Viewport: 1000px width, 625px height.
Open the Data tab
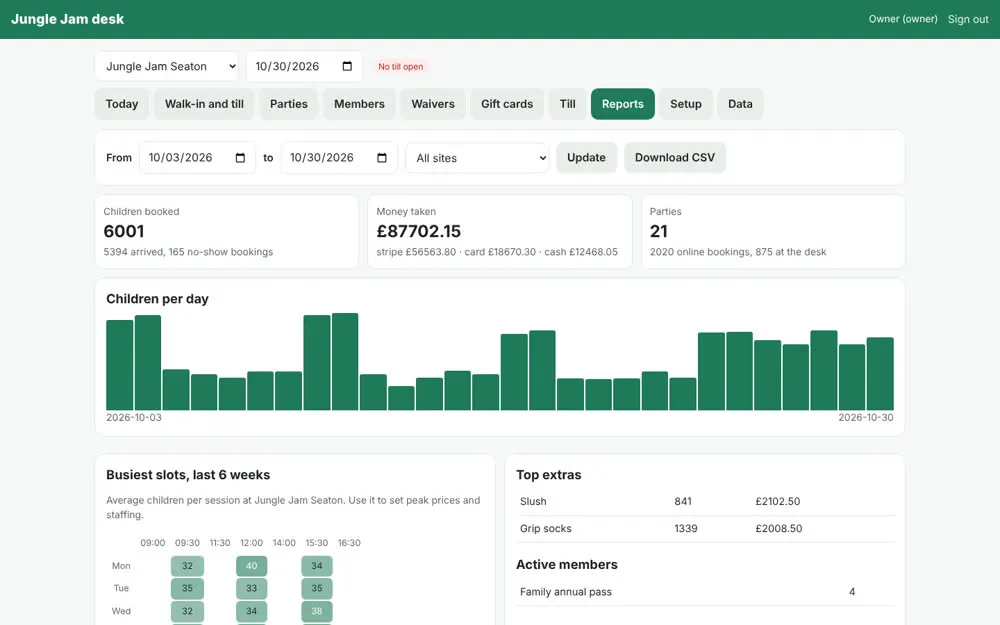[740, 104]
